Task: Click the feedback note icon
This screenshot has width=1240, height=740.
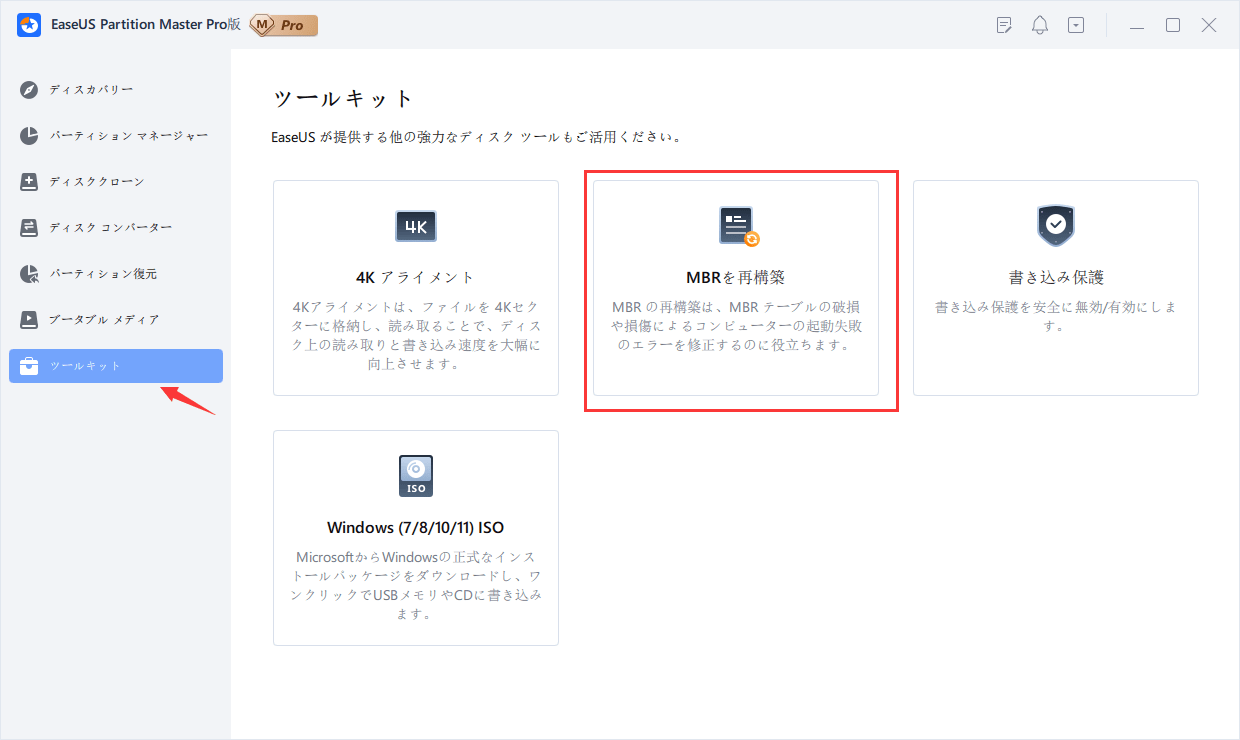Action: tap(1003, 24)
